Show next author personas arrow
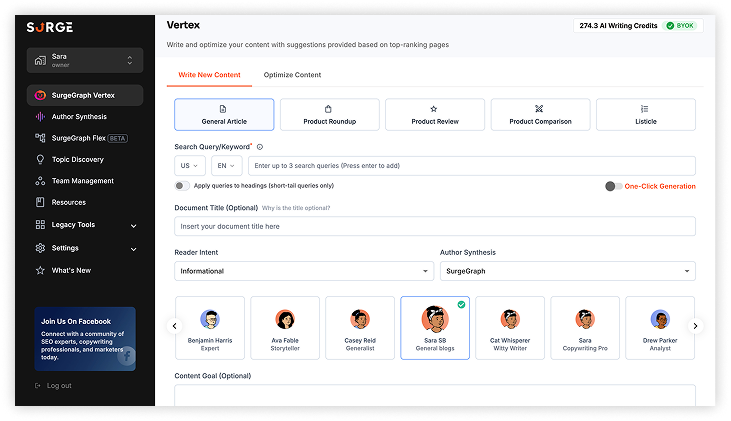Image resolution: width=731 pixels, height=421 pixels. pos(695,326)
